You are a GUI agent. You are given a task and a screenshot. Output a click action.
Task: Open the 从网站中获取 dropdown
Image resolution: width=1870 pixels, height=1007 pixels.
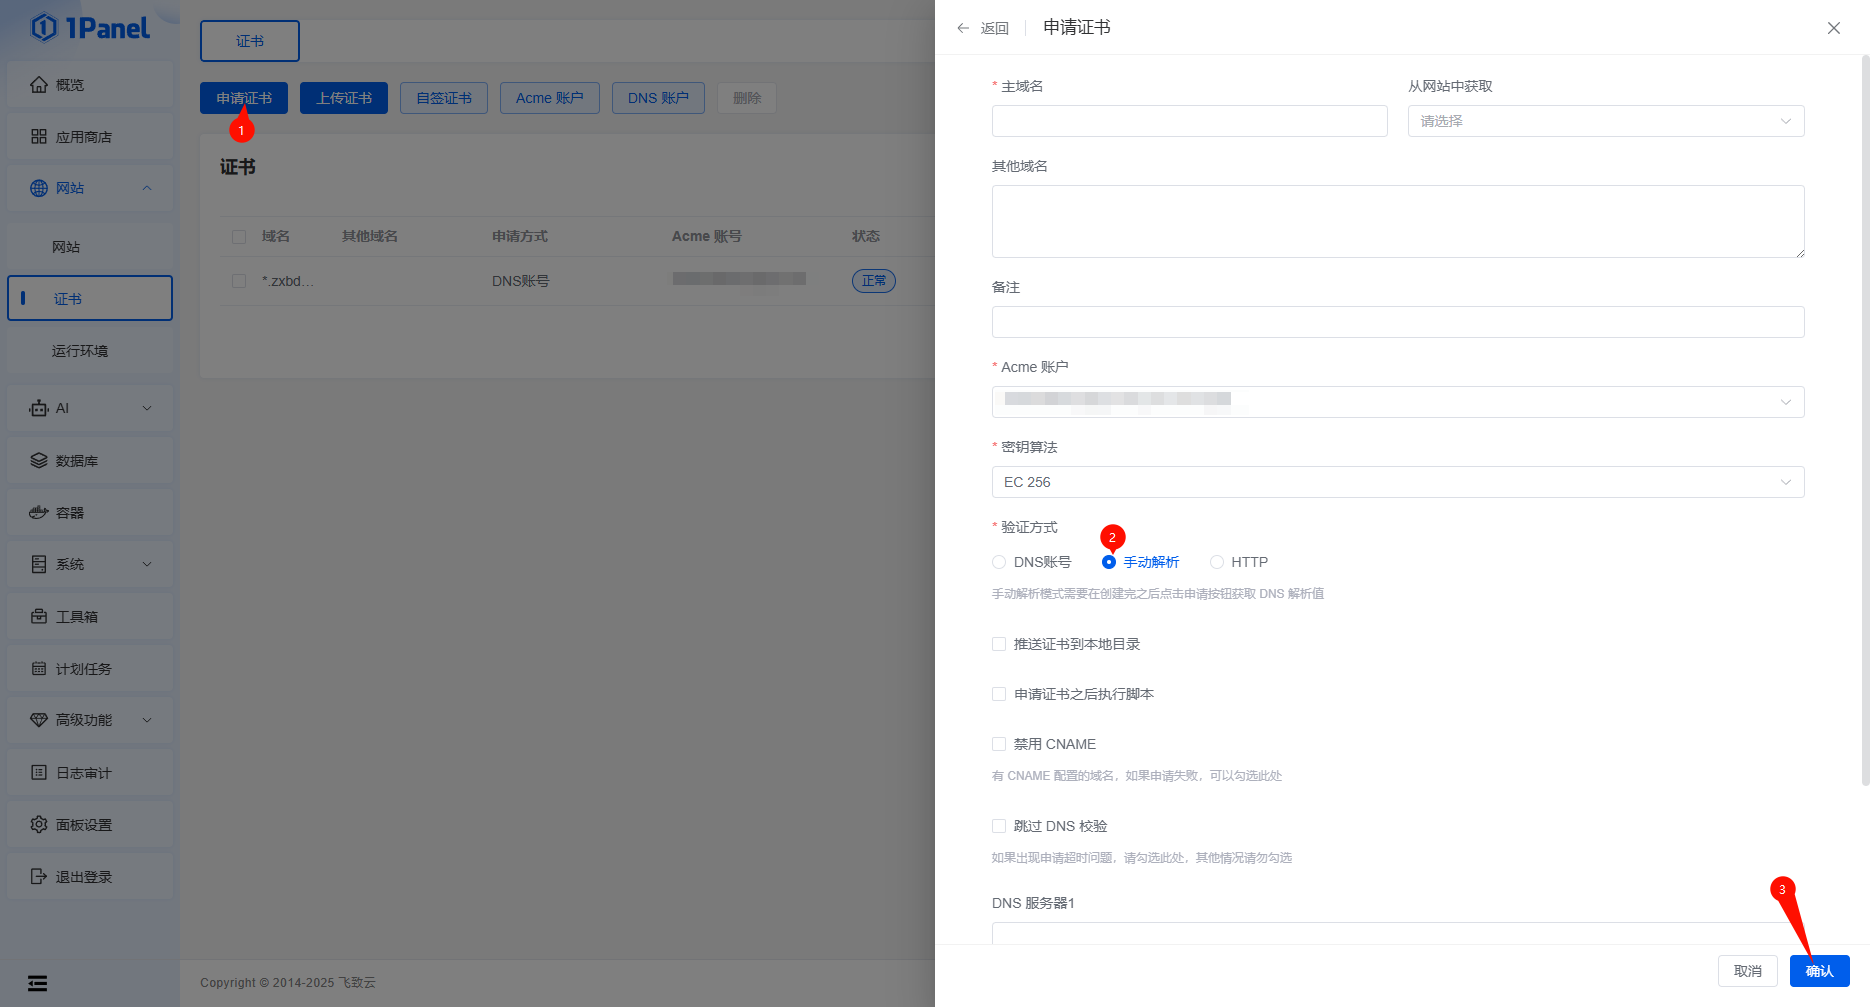pos(1605,121)
